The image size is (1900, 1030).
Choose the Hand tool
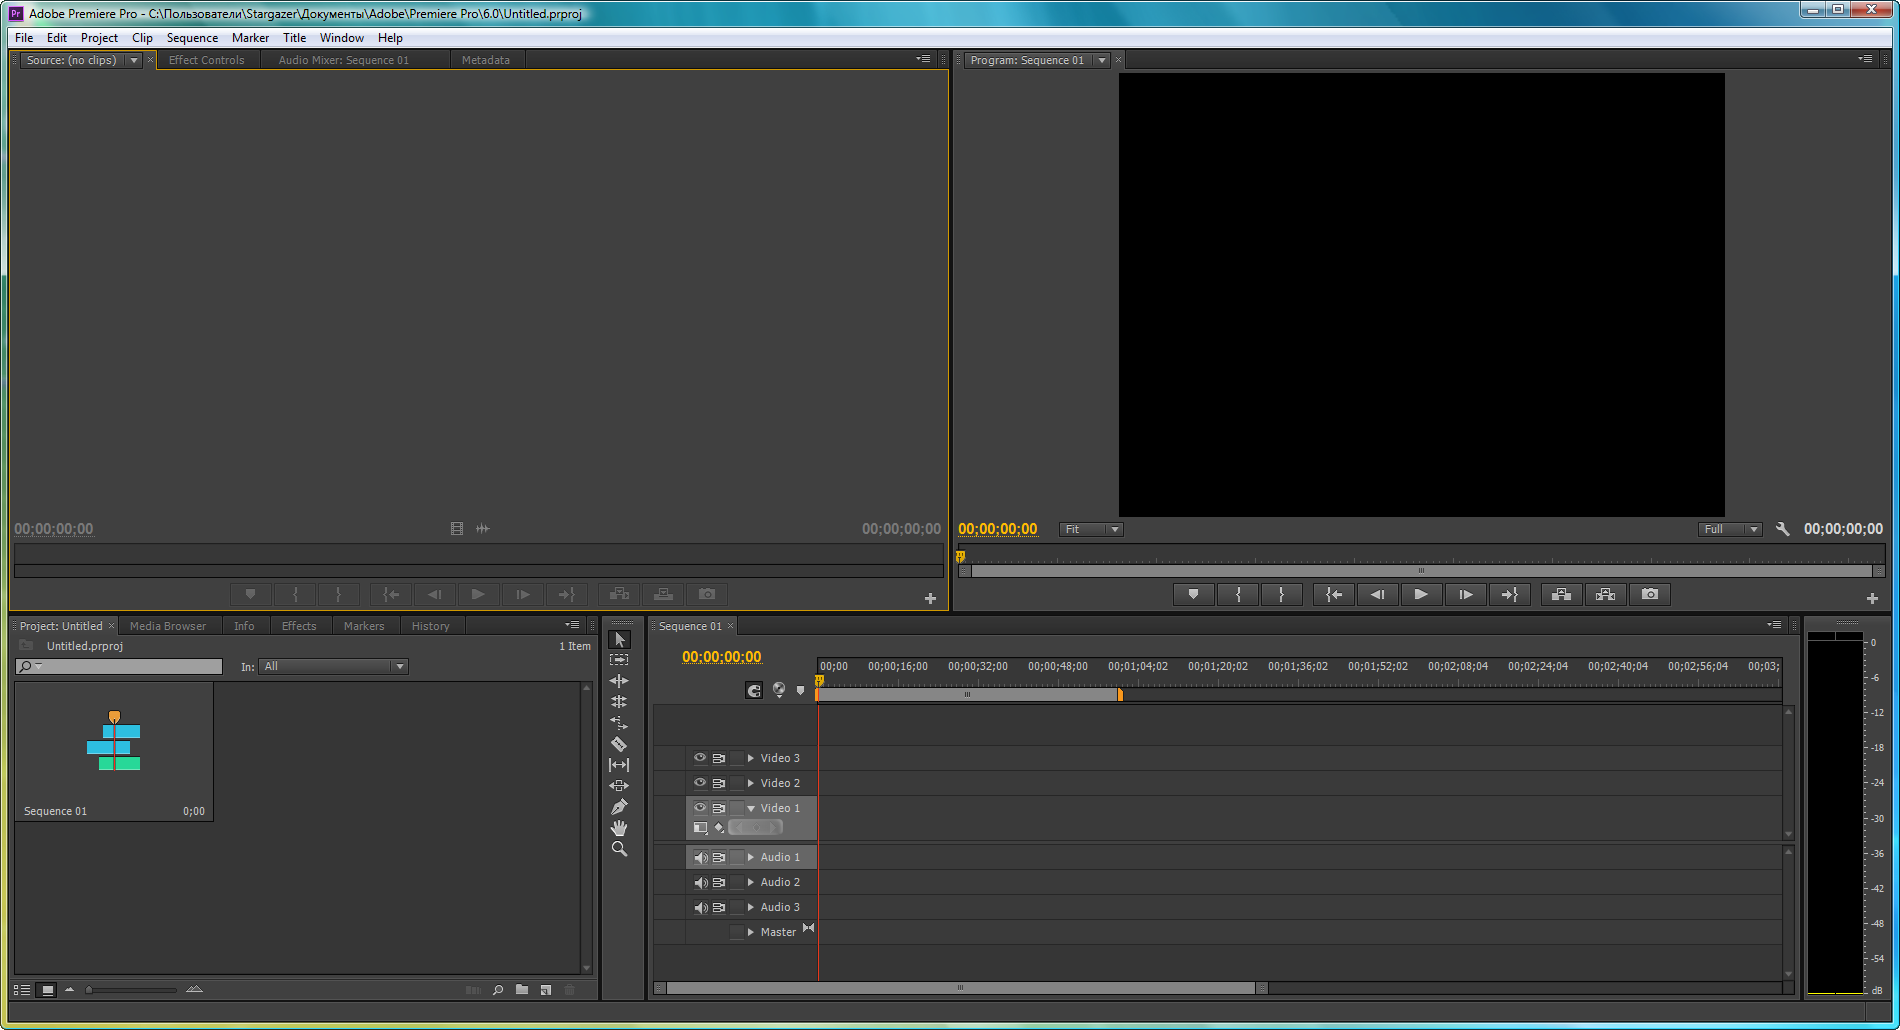click(x=619, y=828)
